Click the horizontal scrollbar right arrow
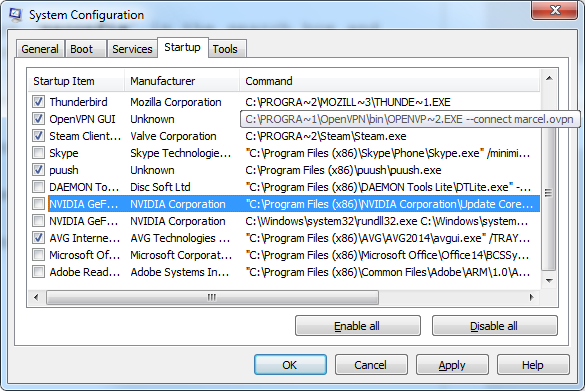Viewport: 585px width, 391px height. (x=532, y=297)
